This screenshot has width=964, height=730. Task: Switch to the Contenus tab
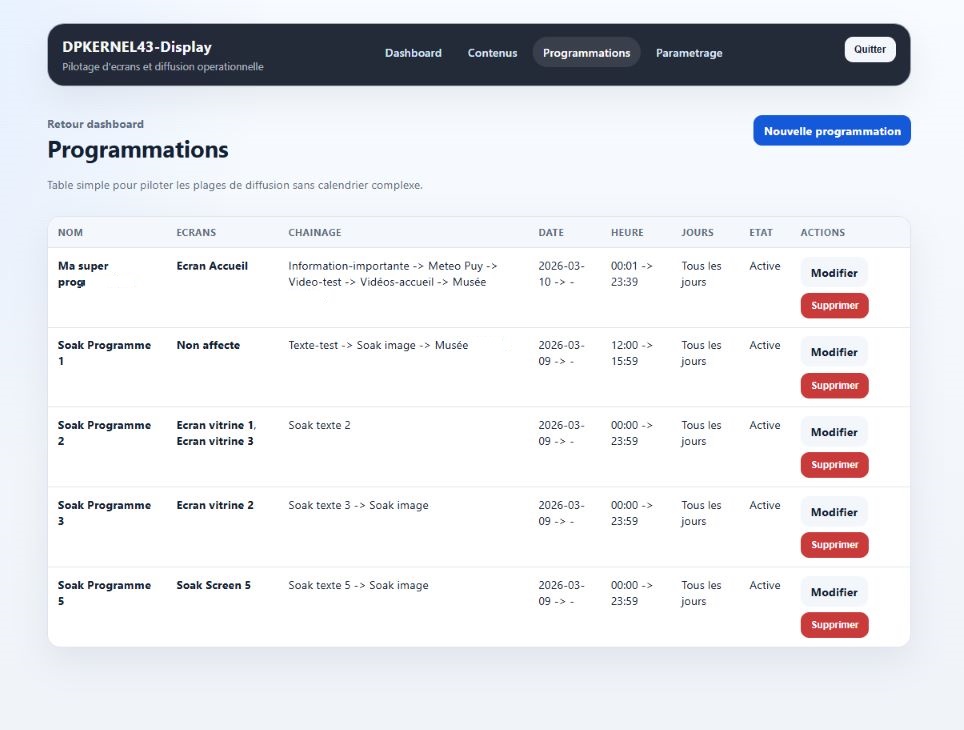[492, 53]
